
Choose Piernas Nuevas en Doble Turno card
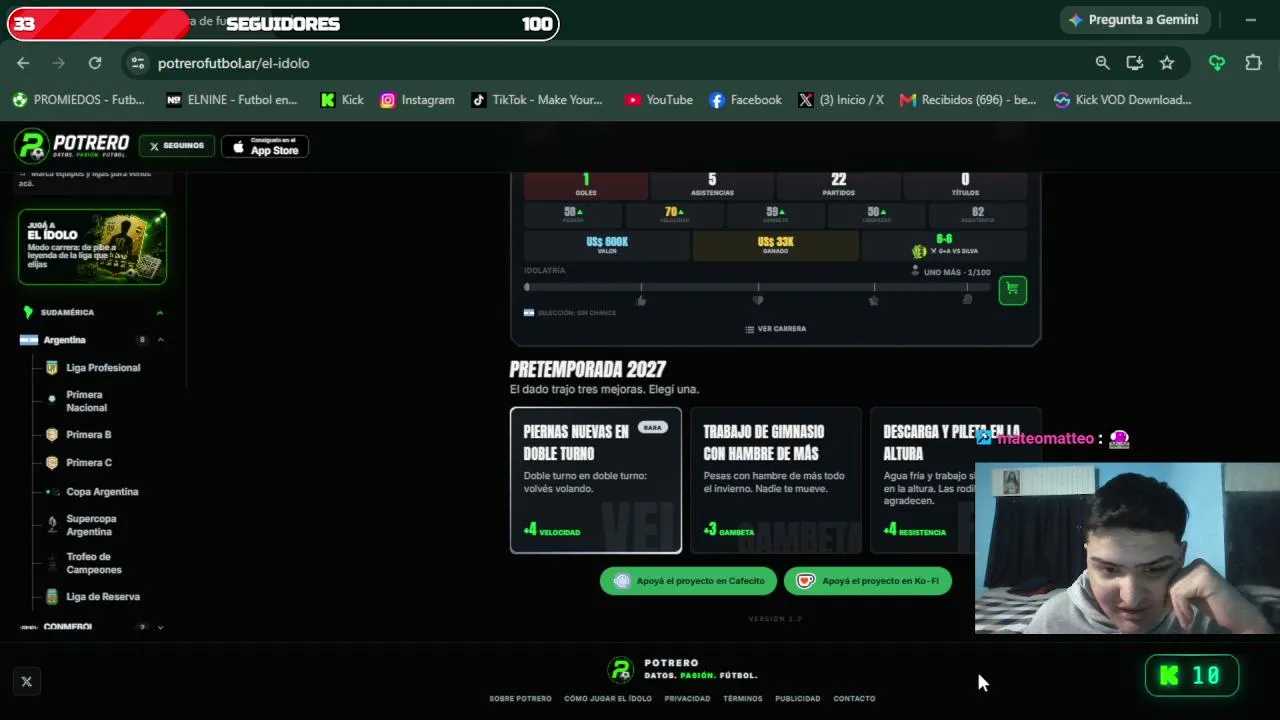pyautogui.click(x=596, y=480)
